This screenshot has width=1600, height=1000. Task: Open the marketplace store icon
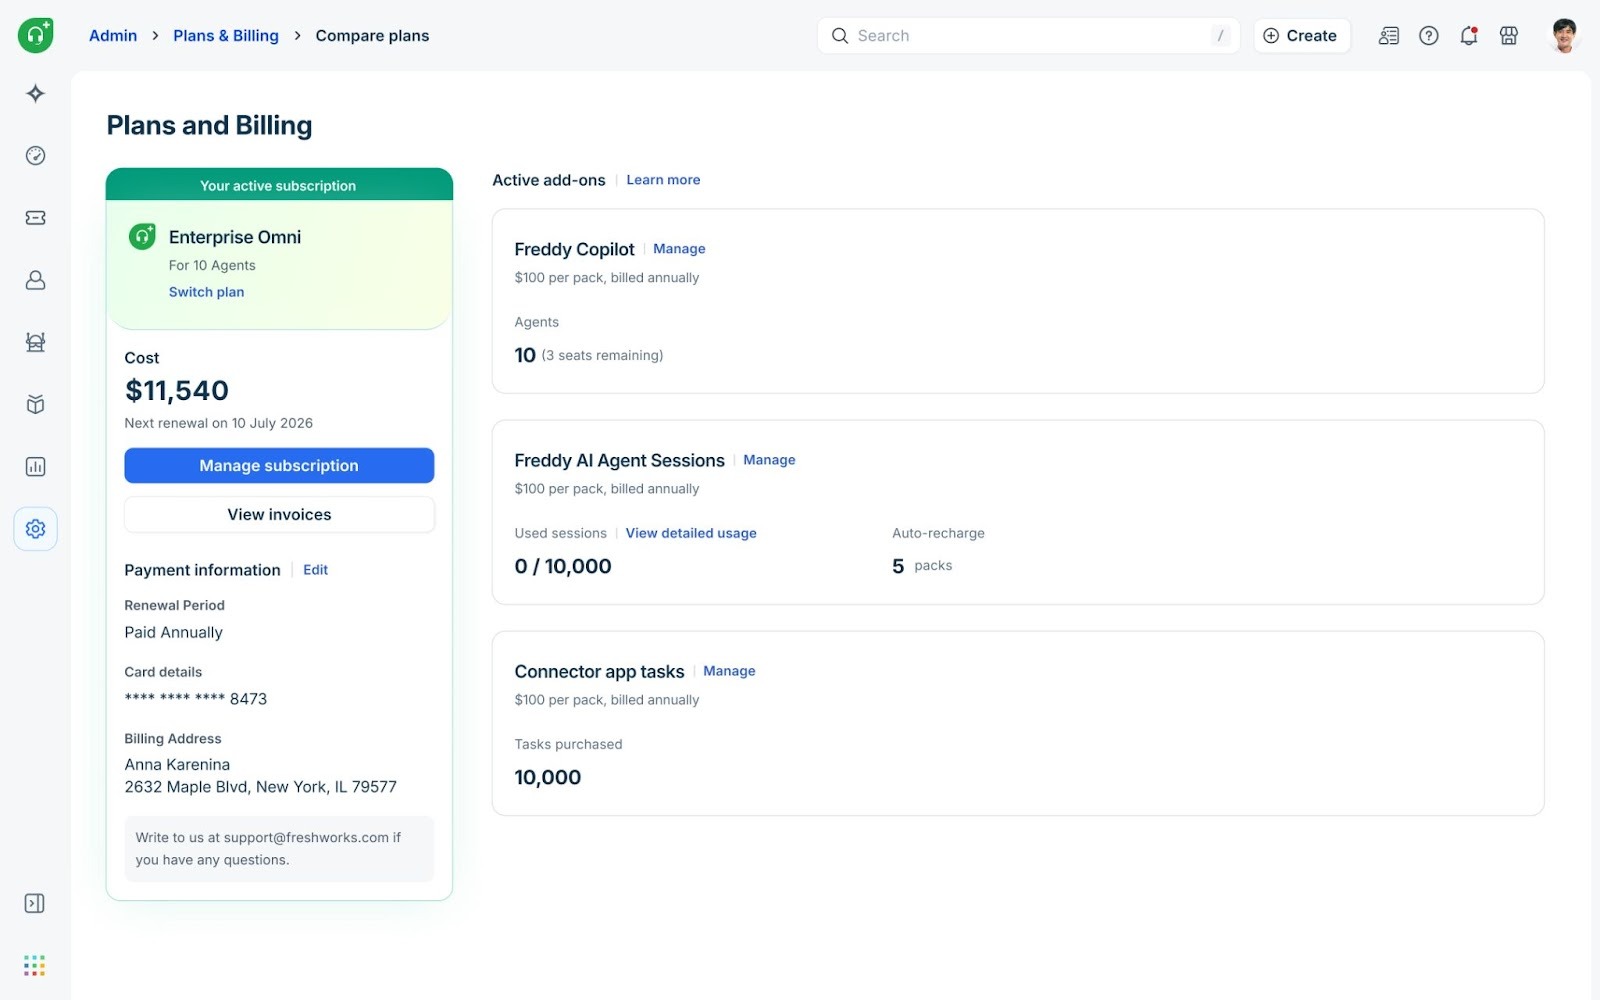tap(1509, 35)
